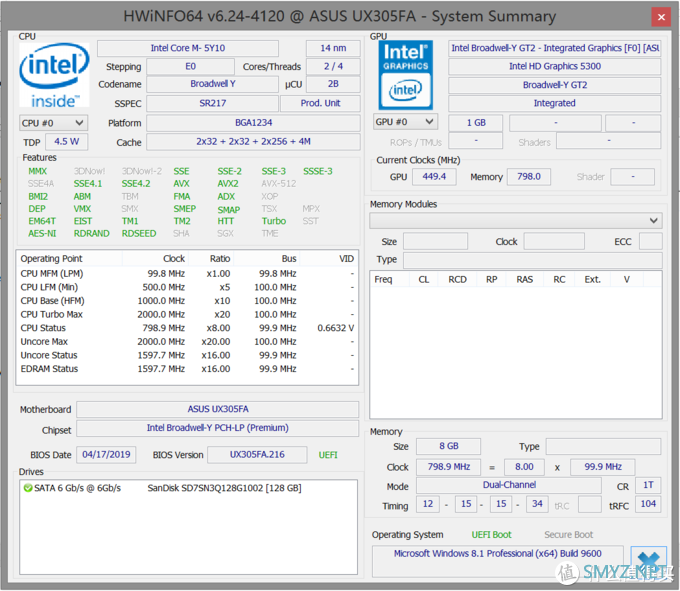Click the AVX2 feature flag
This screenshot has width=680, height=591.
(228, 184)
